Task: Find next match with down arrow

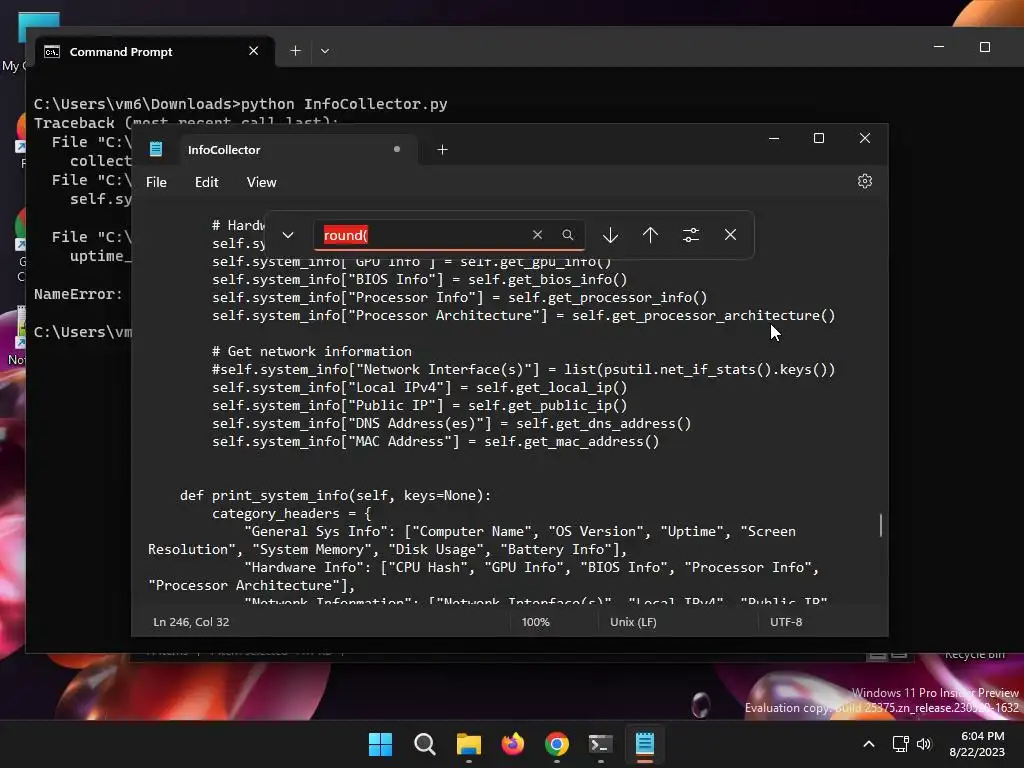Action: (x=610, y=235)
